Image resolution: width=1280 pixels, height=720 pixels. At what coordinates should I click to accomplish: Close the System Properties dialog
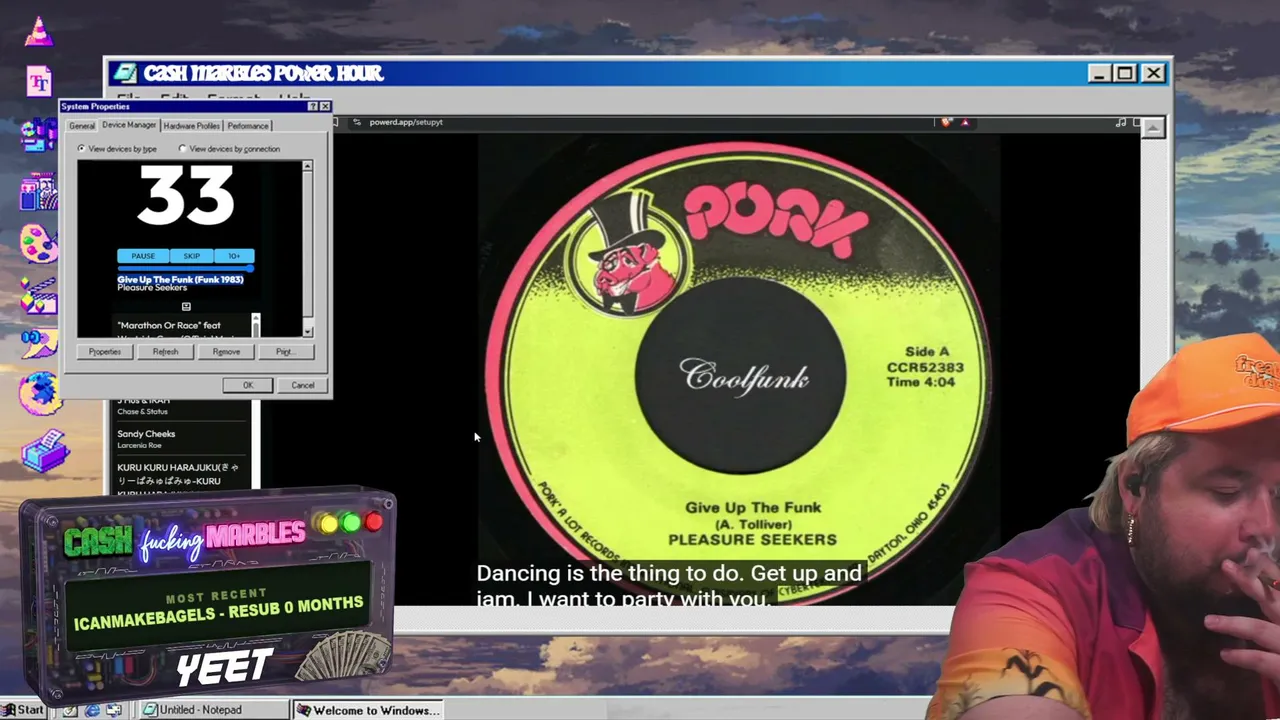coord(325,106)
